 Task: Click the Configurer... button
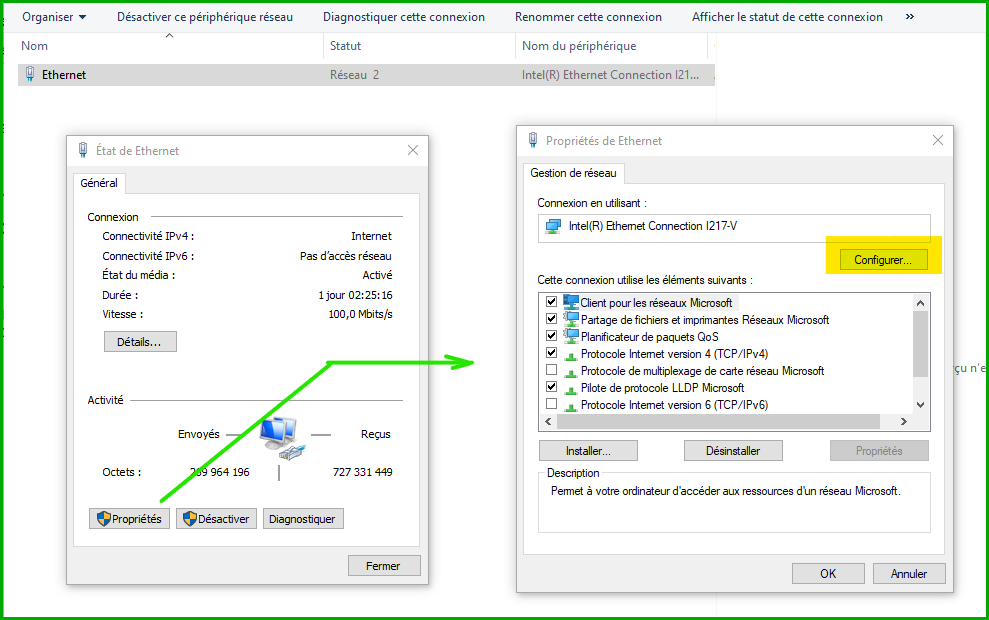883,260
